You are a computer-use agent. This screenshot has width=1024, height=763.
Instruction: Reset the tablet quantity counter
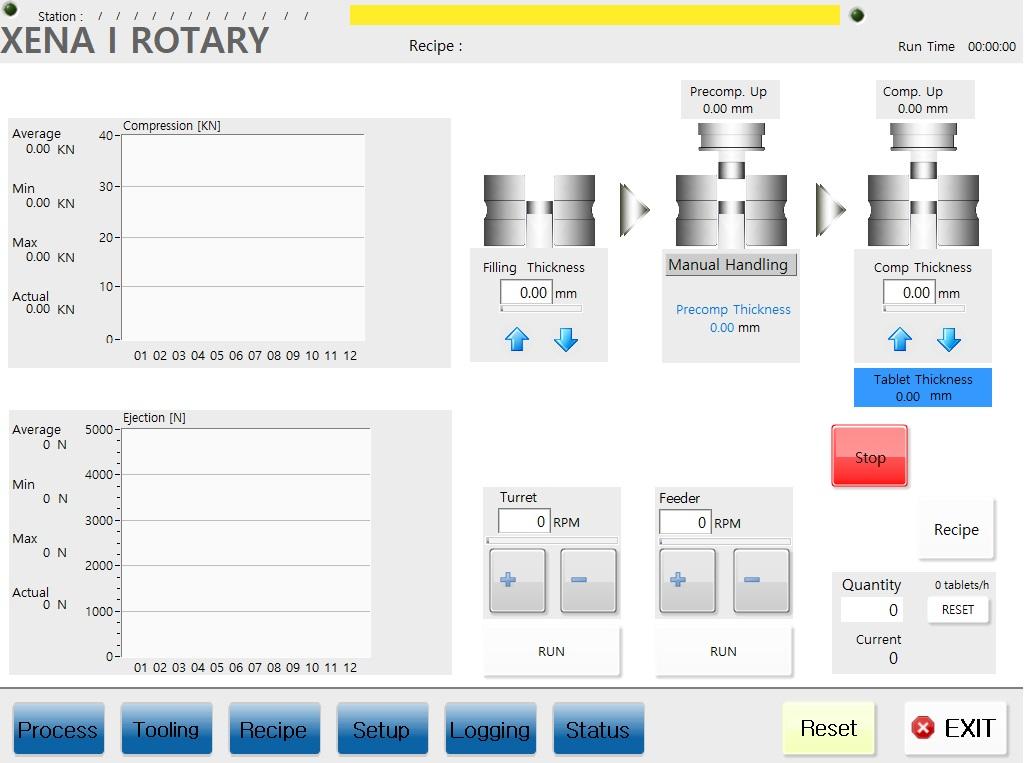[x=957, y=609]
